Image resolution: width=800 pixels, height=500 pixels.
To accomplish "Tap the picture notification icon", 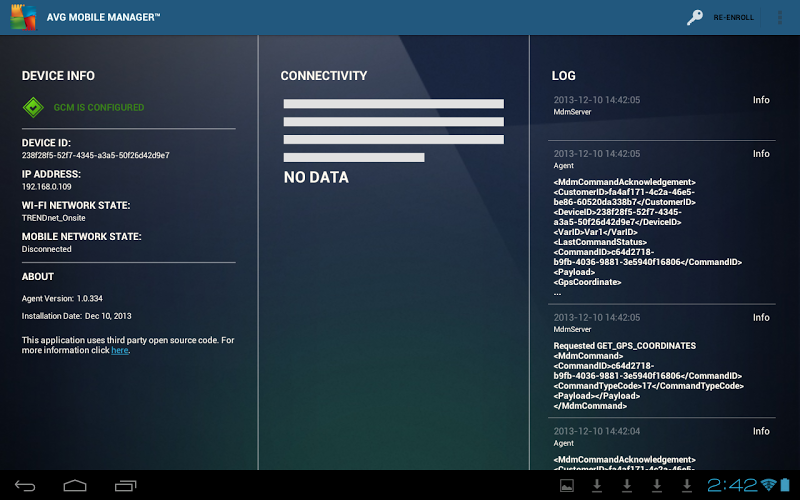I will (x=567, y=486).
